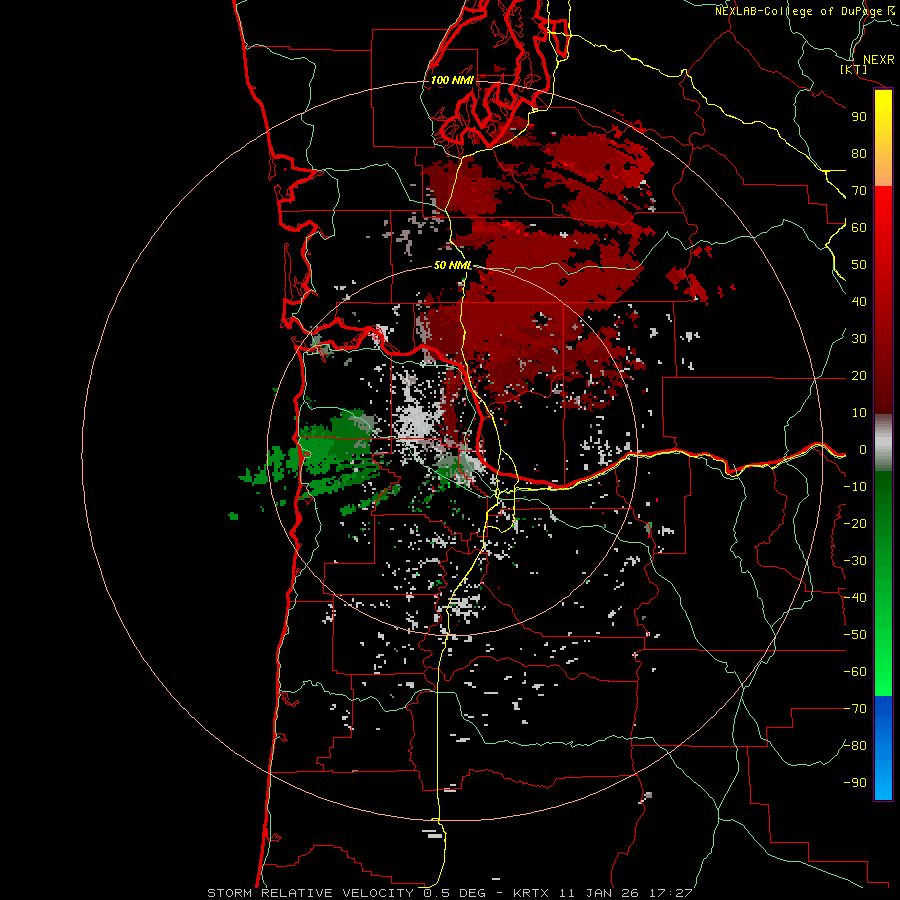Click the -10 value on the velocity scale
Image resolution: width=900 pixels, height=900 pixels.
click(x=855, y=487)
